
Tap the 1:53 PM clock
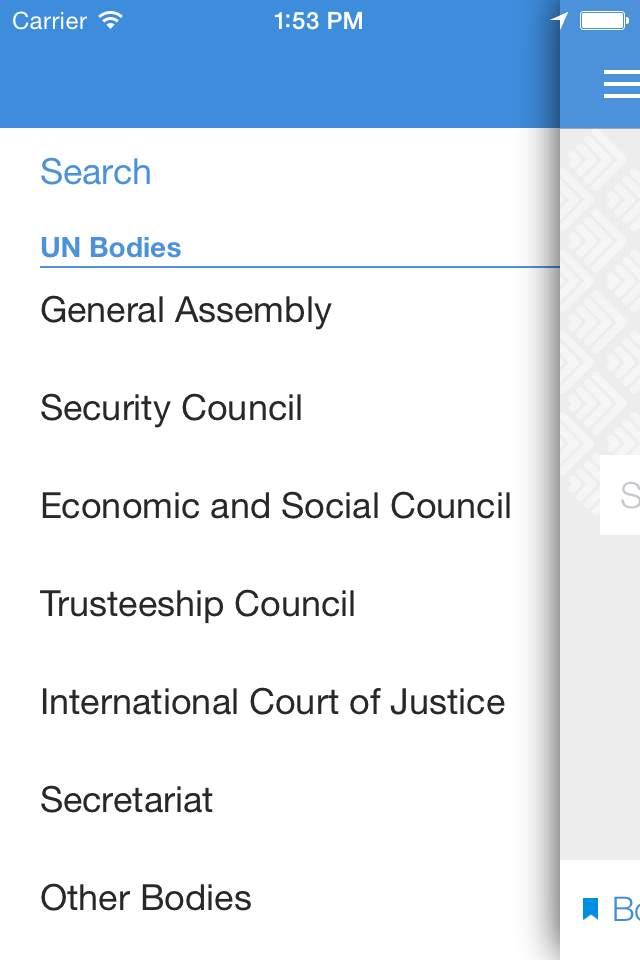318,20
